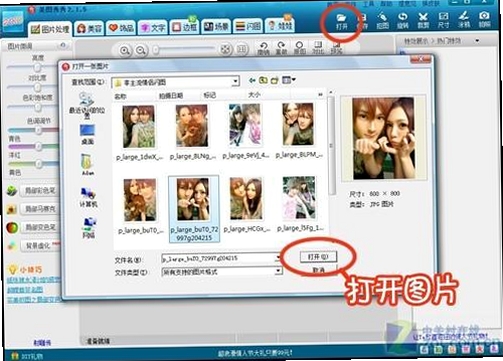Expand the 查找范围 folder dropdown

(235, 82)
